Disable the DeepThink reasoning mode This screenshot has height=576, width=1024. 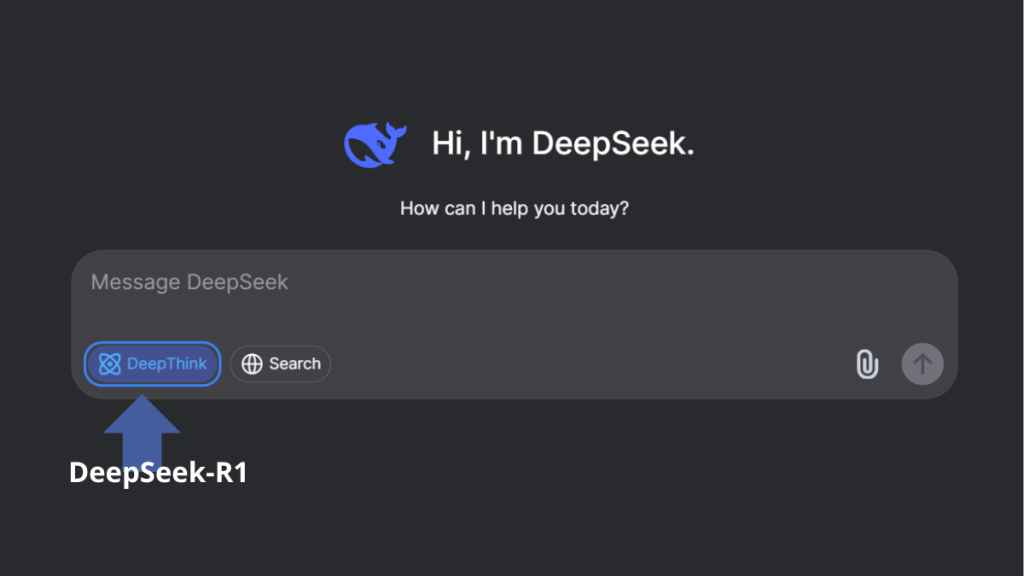152,364
